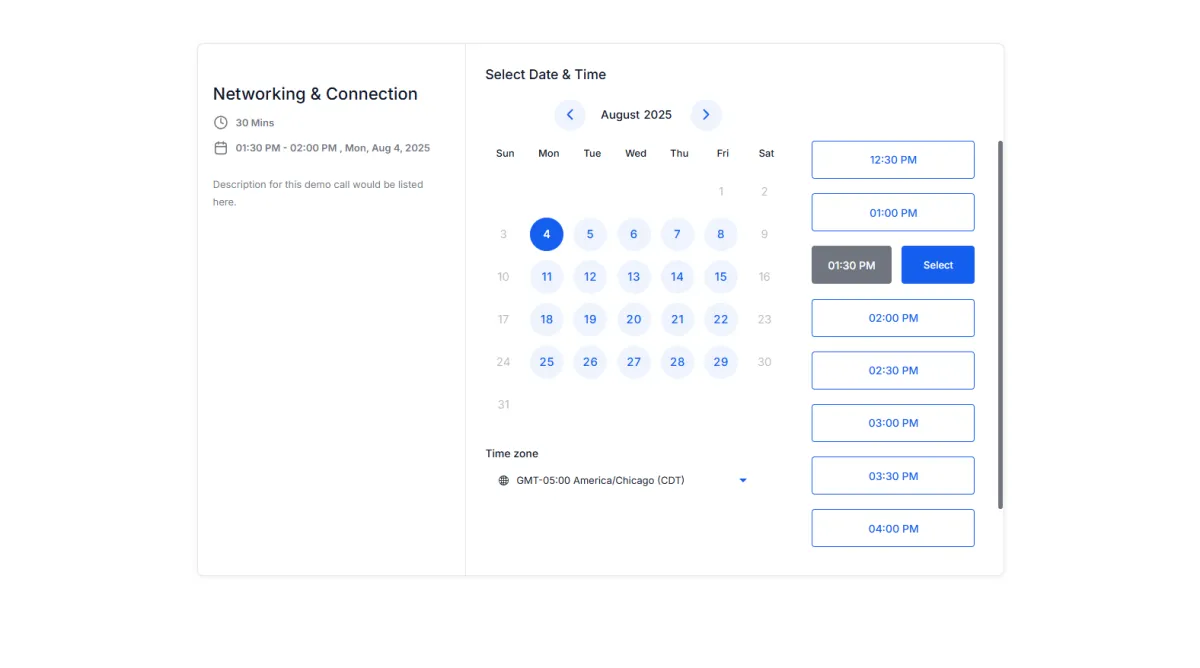This screenshot has width=1200, height=668.
Task: Choose the 01:00 PM time slot
Action: (x=893, y=213)
